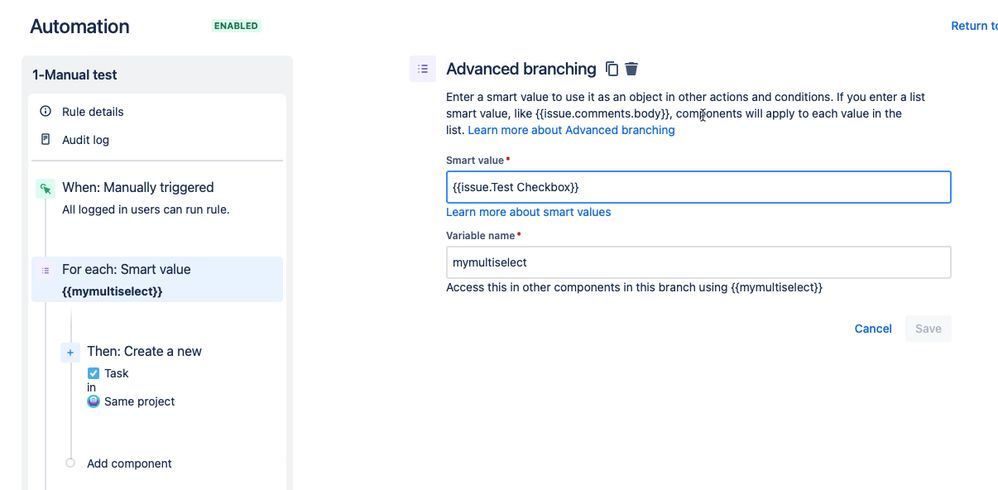Open Learn more about Advanced branching link
Screen dimensions: 998x490
[x=571, y=130]
